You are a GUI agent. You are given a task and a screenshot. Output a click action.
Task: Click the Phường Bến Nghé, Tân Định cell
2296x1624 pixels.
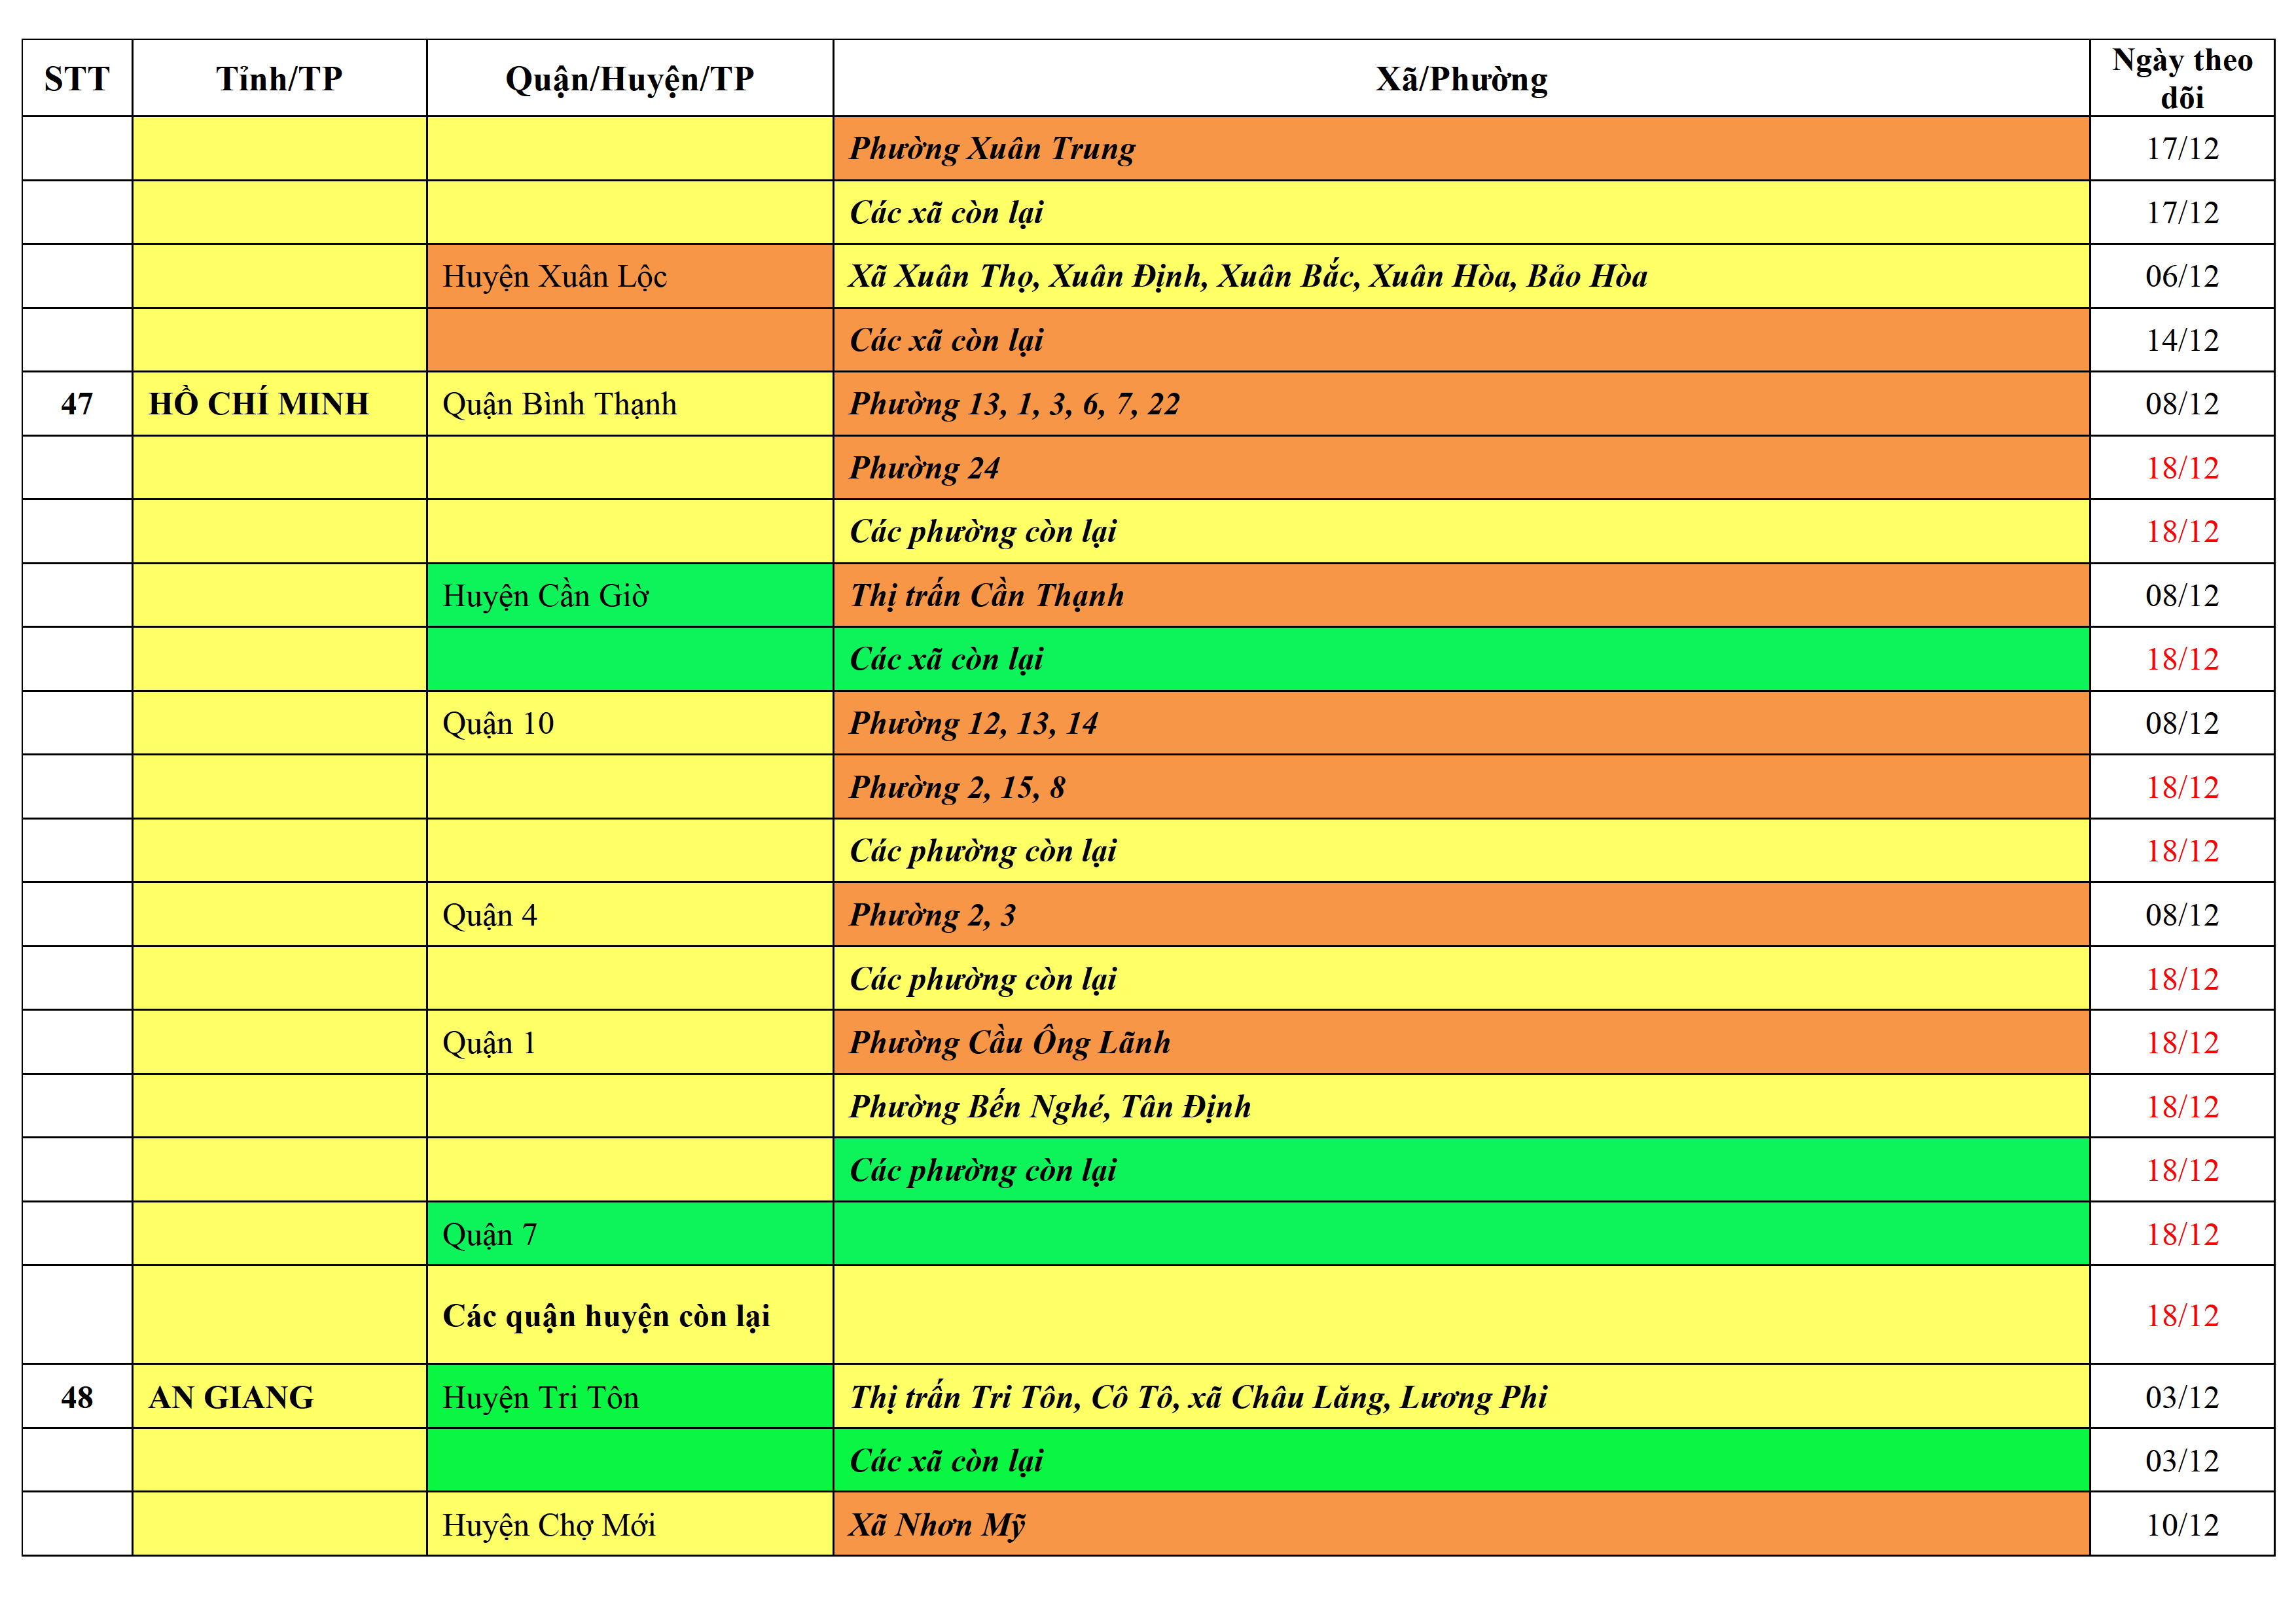point(1049,1107)
